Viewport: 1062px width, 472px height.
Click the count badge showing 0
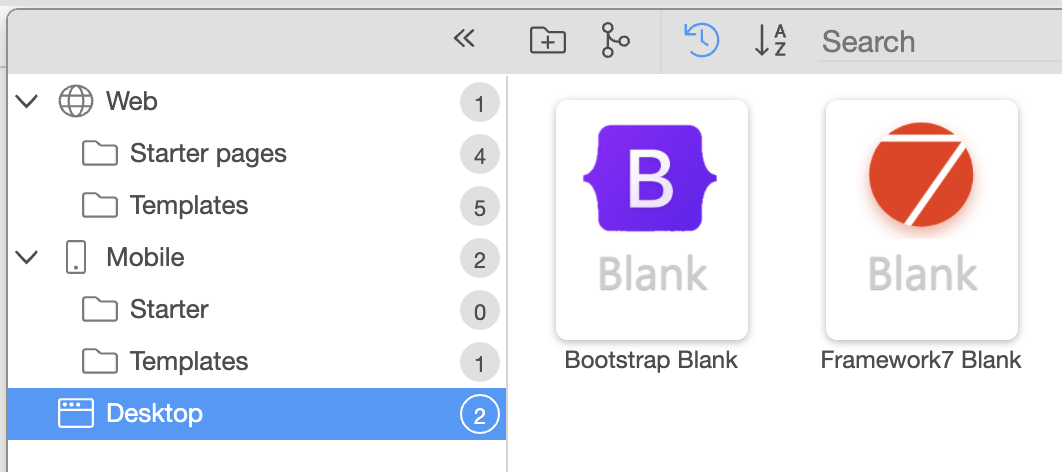pyautogui.click(x=480, y=312)
